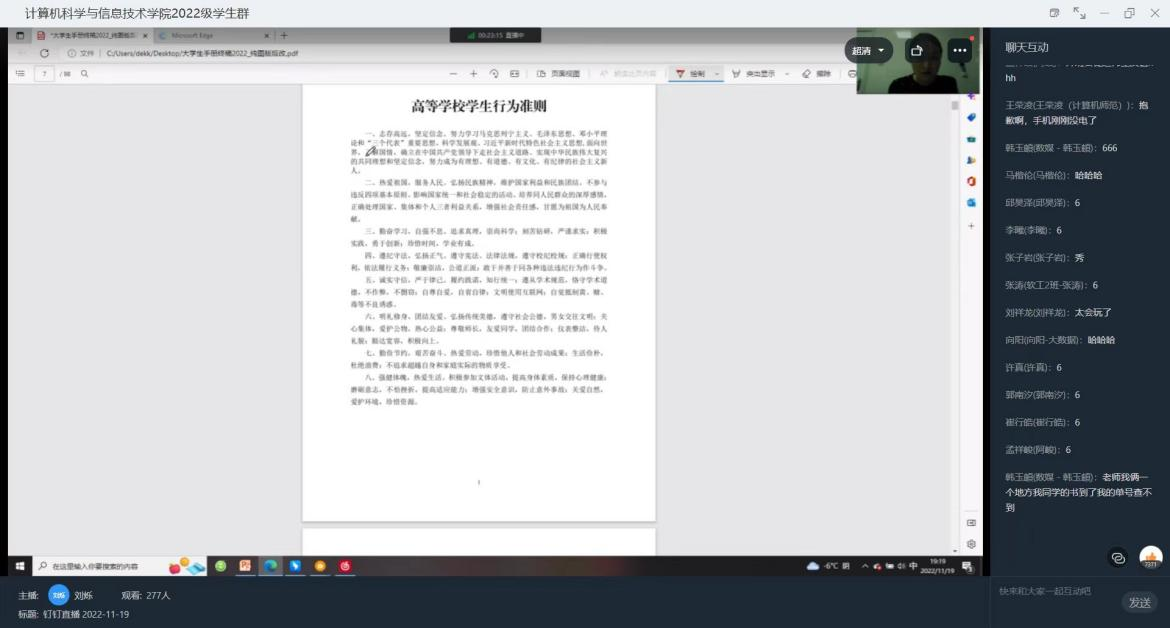Click host 刘烁's avatar

tap(59, 595)
